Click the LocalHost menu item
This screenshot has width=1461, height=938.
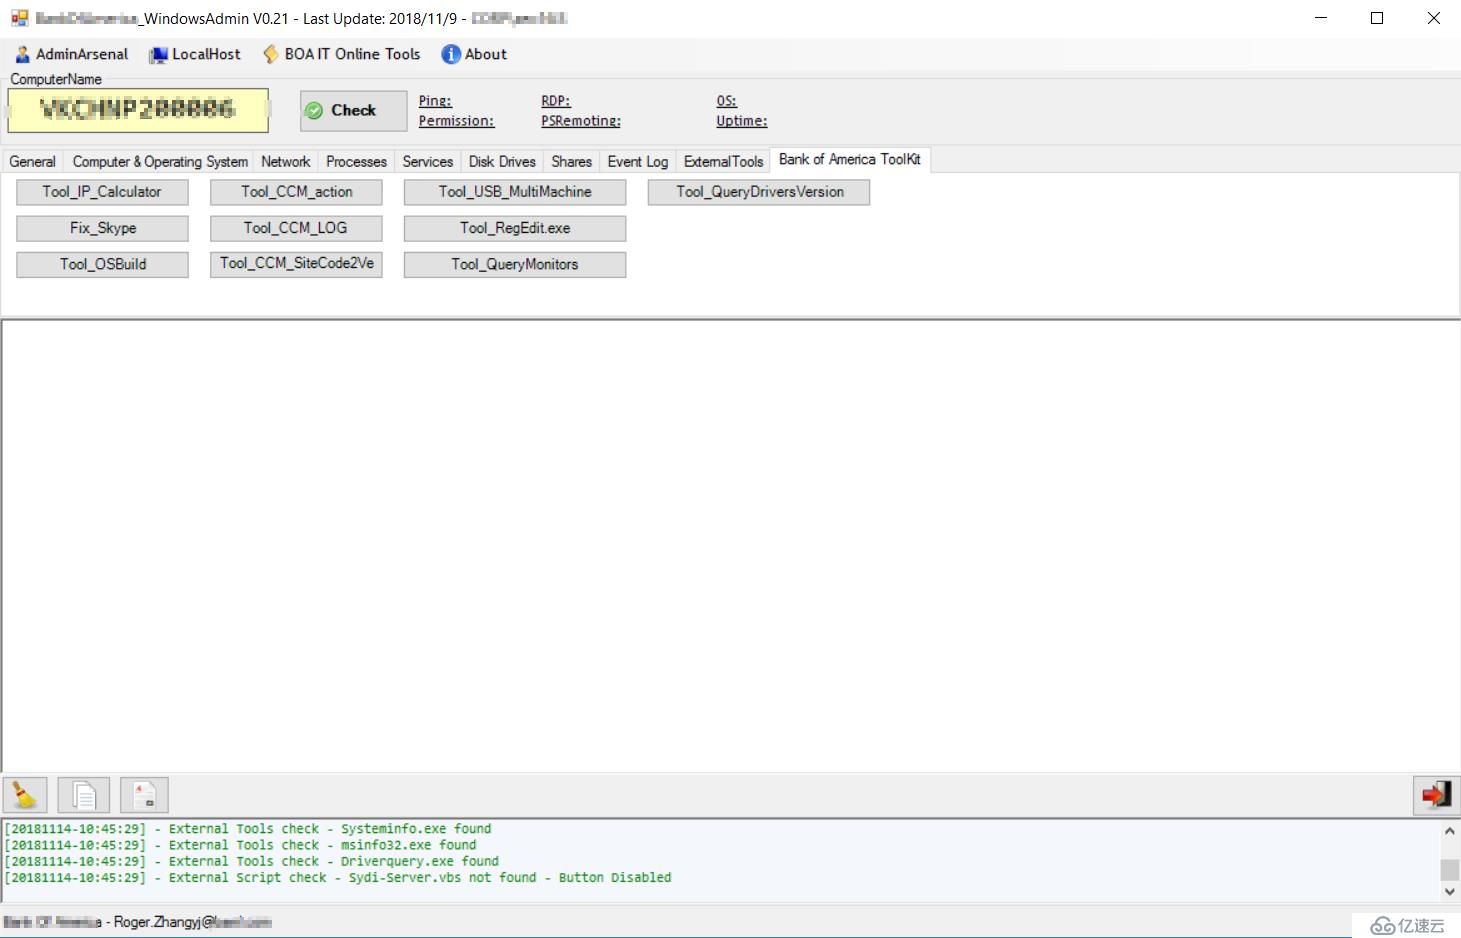[195, 54]
